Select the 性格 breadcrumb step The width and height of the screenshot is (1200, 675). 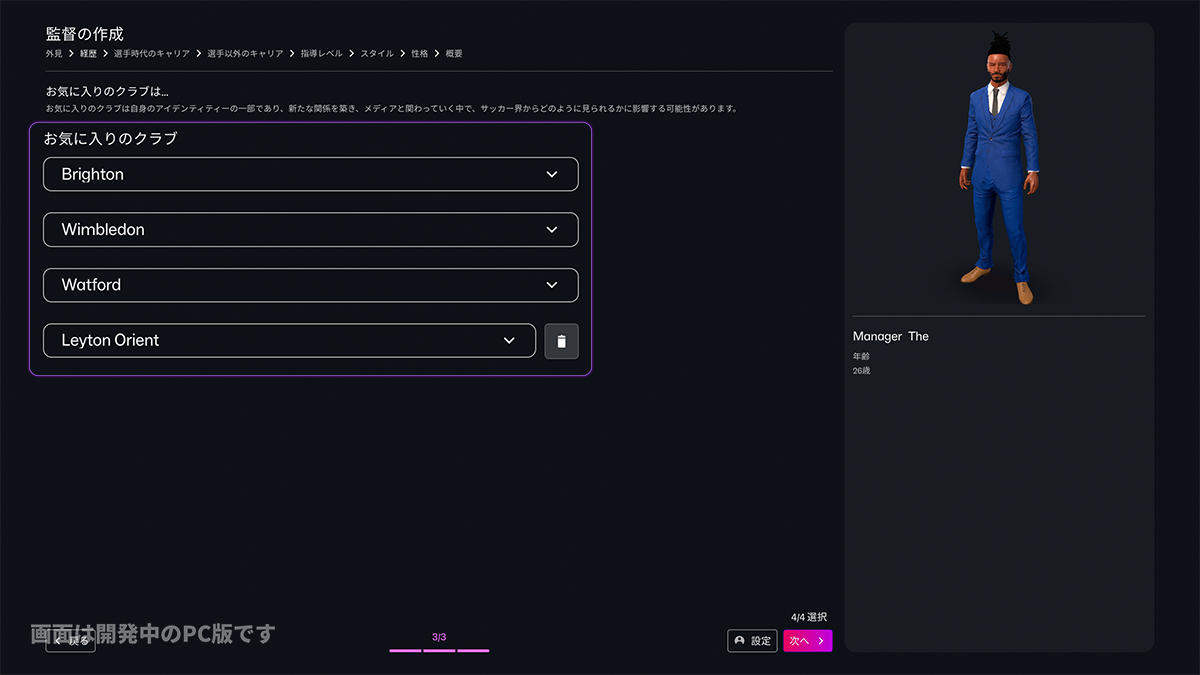419,53
